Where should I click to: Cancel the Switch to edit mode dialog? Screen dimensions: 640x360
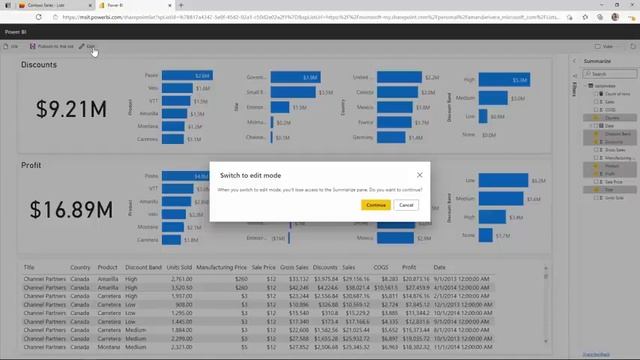(406, 205)
